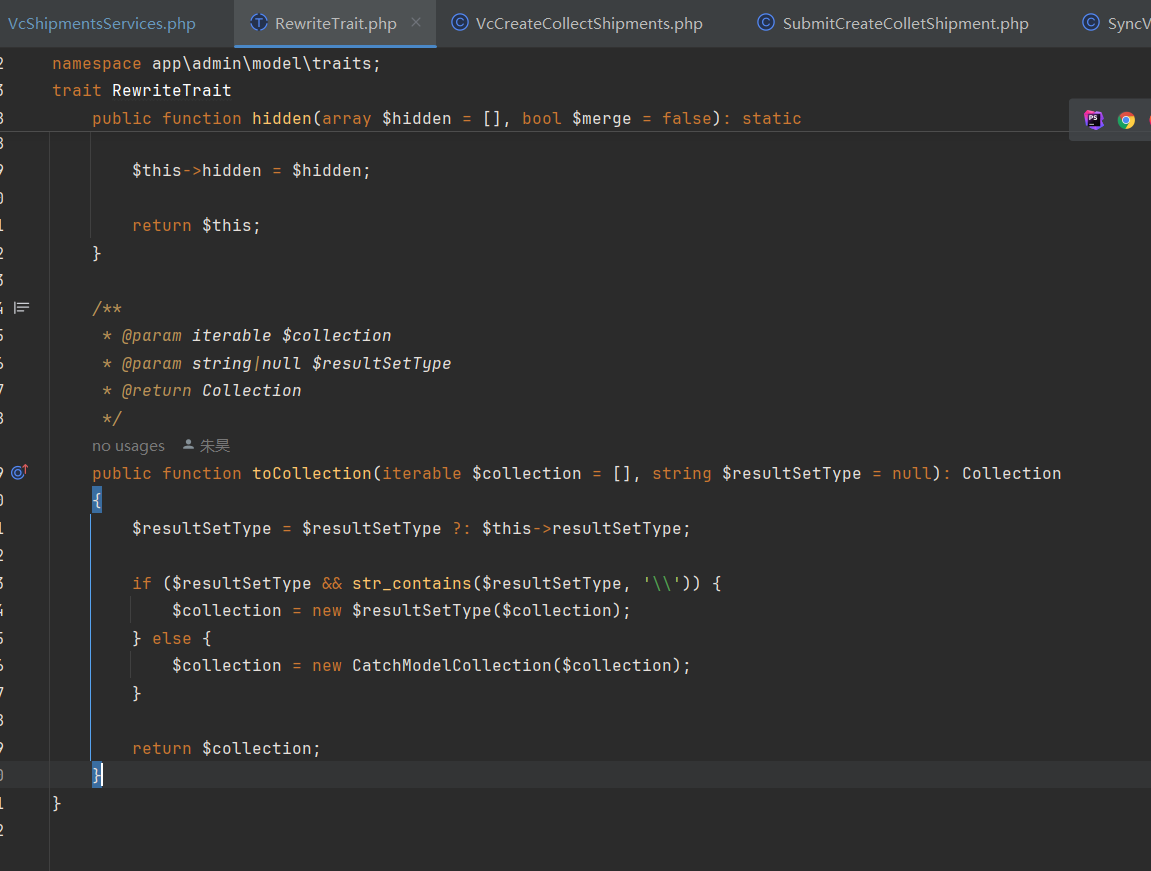
Task: Click the Collection return type
Action: pyautogui.click(x=1012, y=473)
